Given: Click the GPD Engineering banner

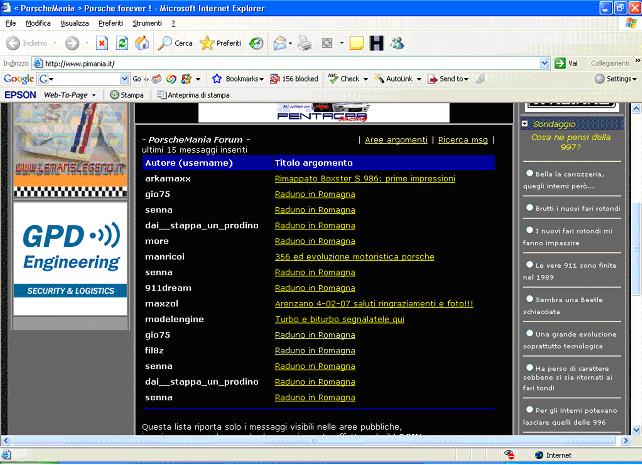Looking at the screenshot, I should click(x=70, y=259).
